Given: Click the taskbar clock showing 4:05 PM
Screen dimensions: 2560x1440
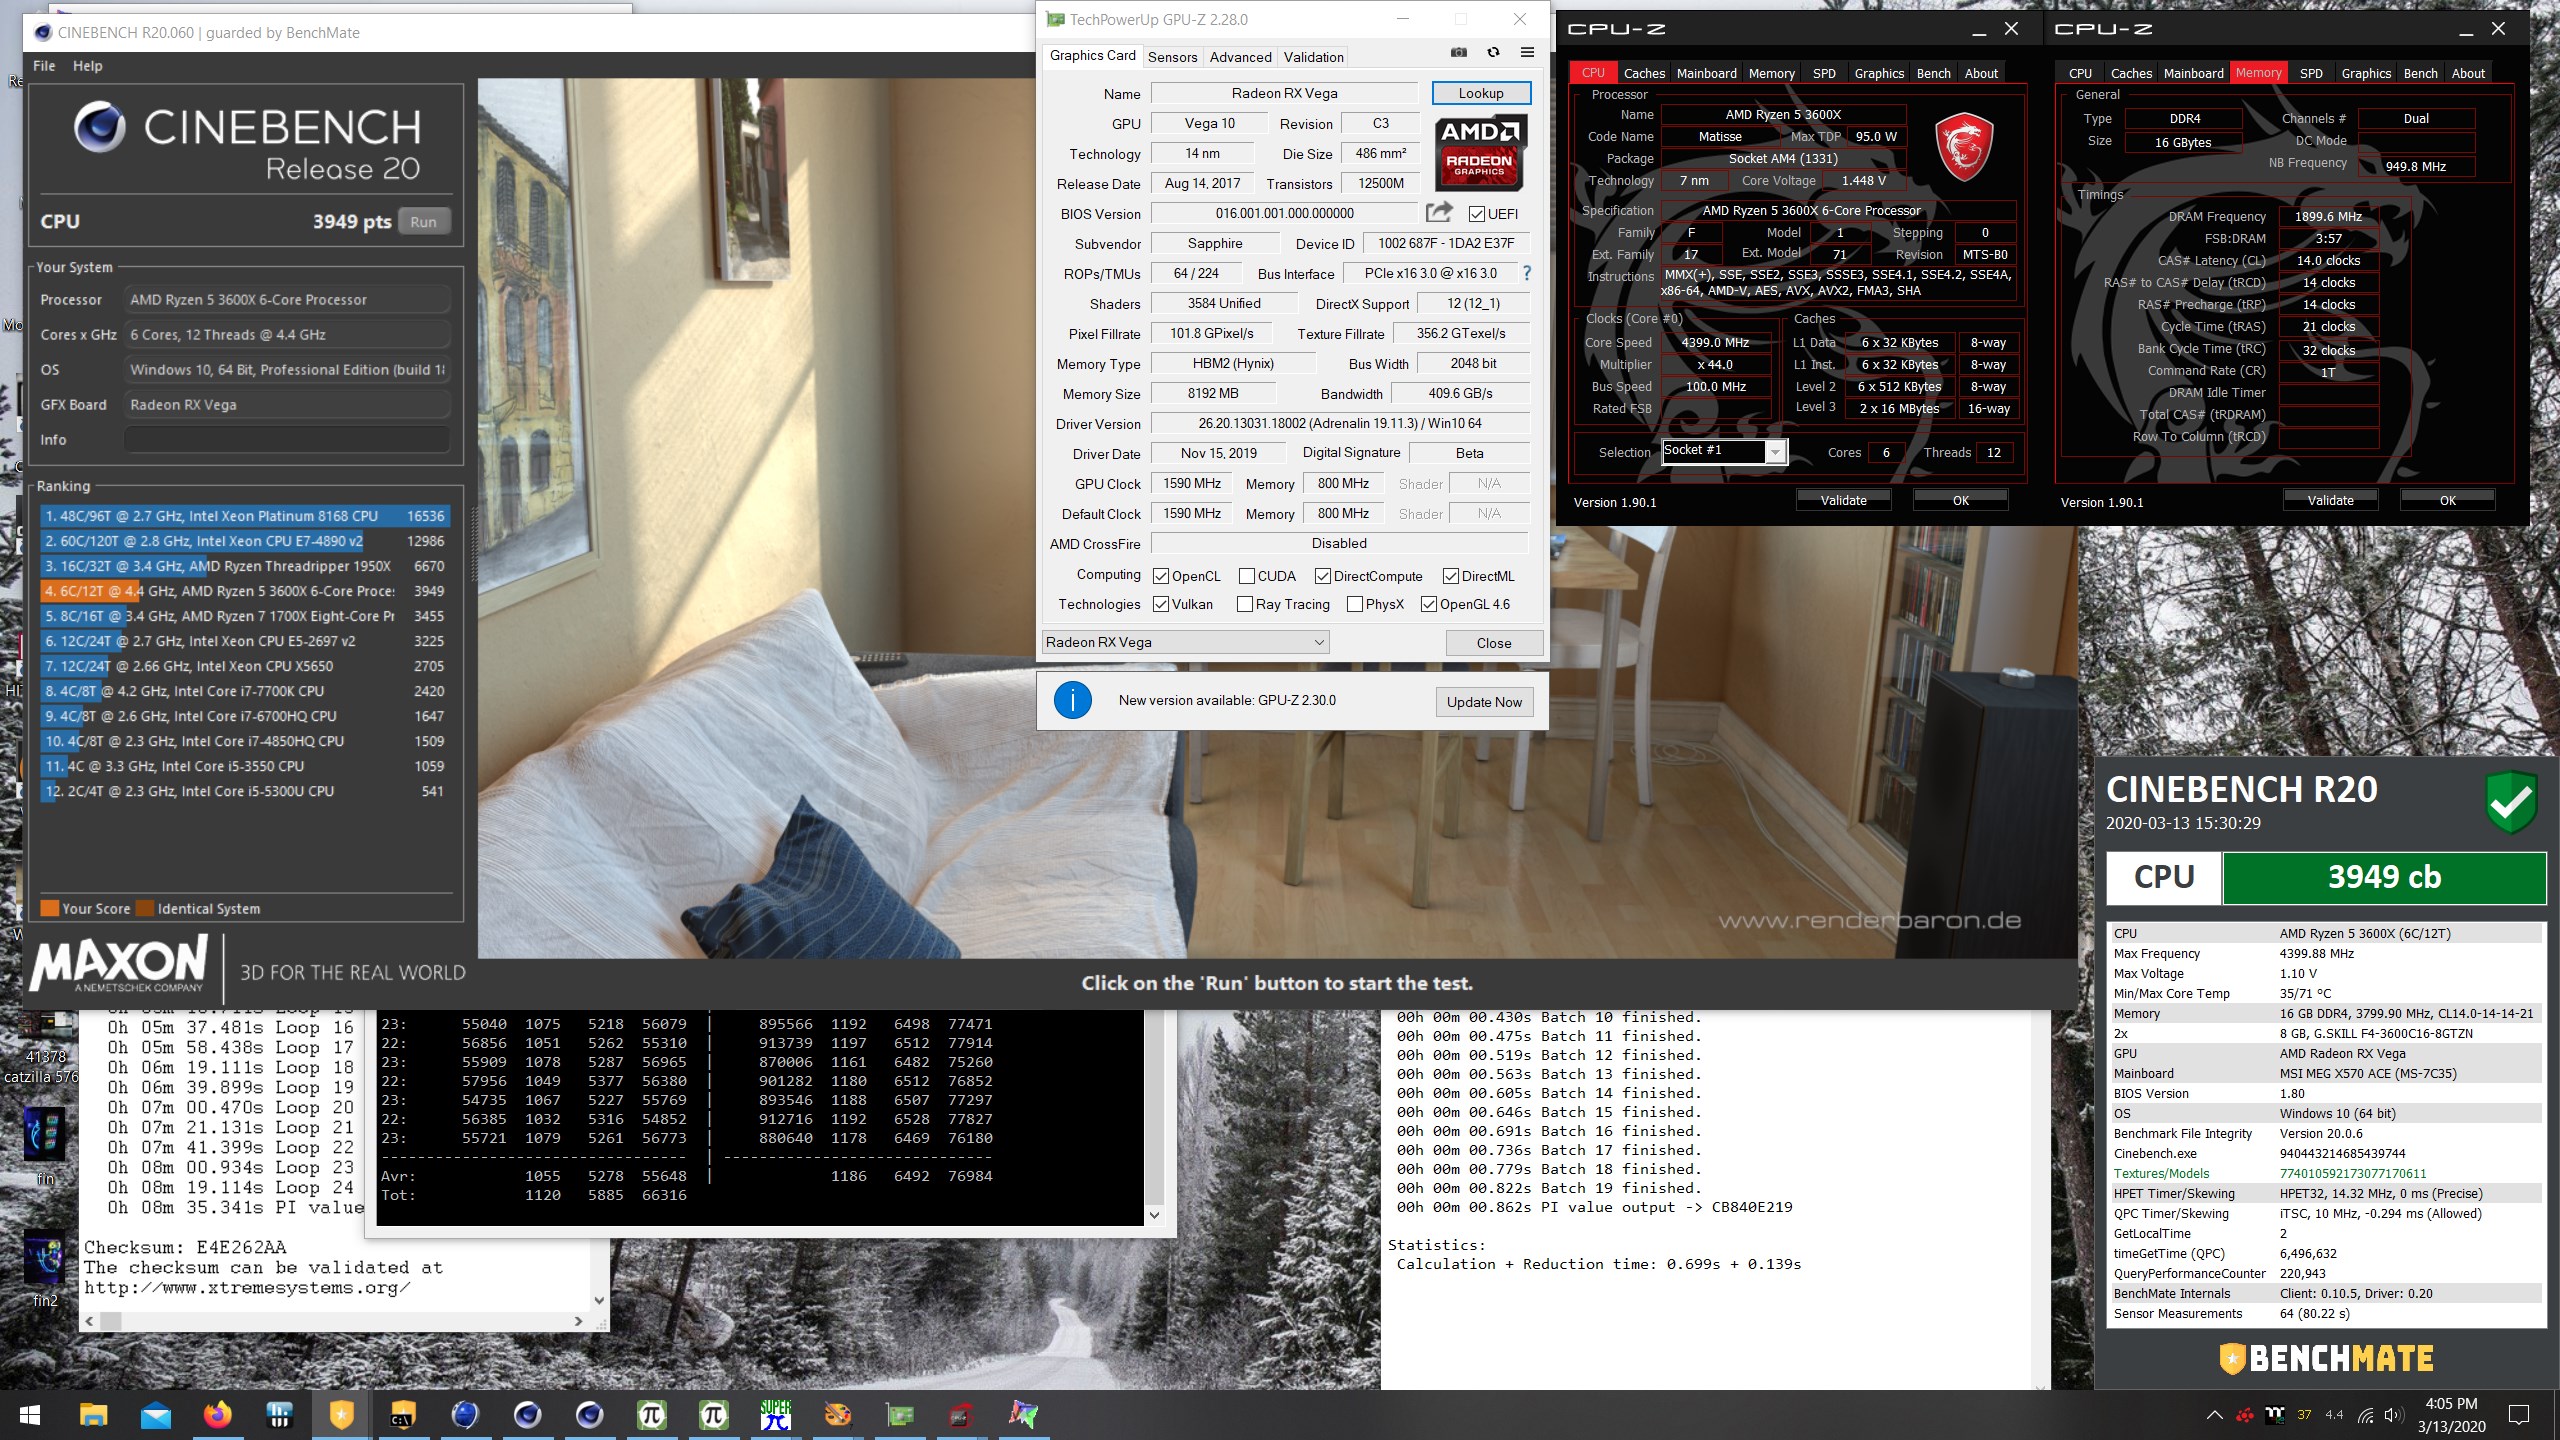Looking at the screenshot, I should (2451, 1415).
